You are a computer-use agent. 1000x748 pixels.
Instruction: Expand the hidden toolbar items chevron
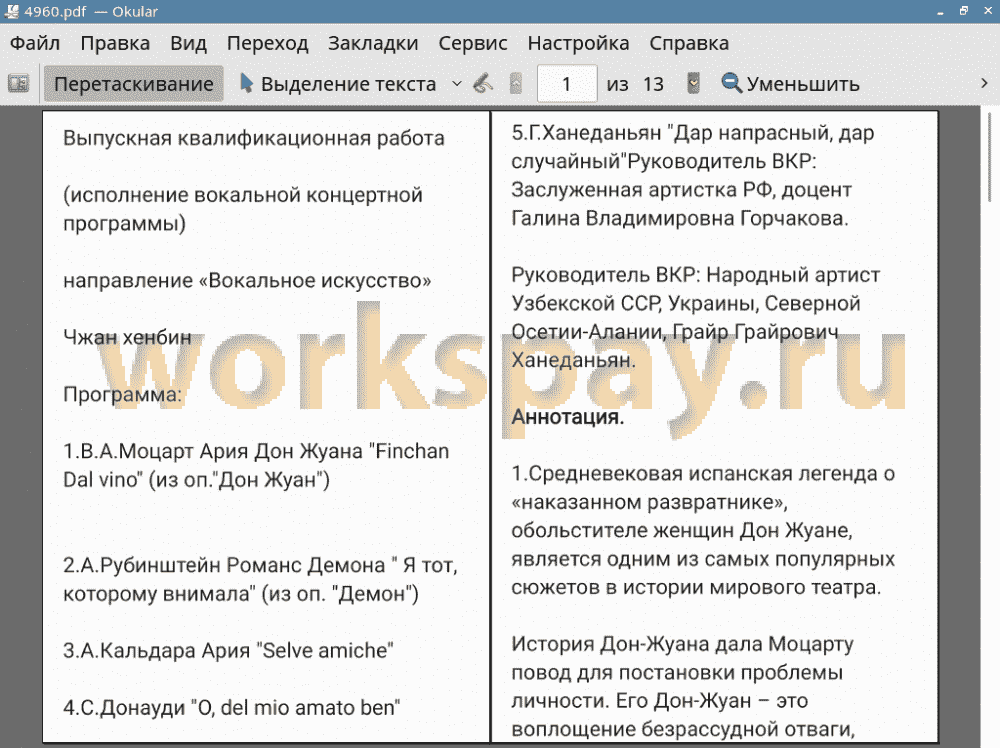pos(984,84)
